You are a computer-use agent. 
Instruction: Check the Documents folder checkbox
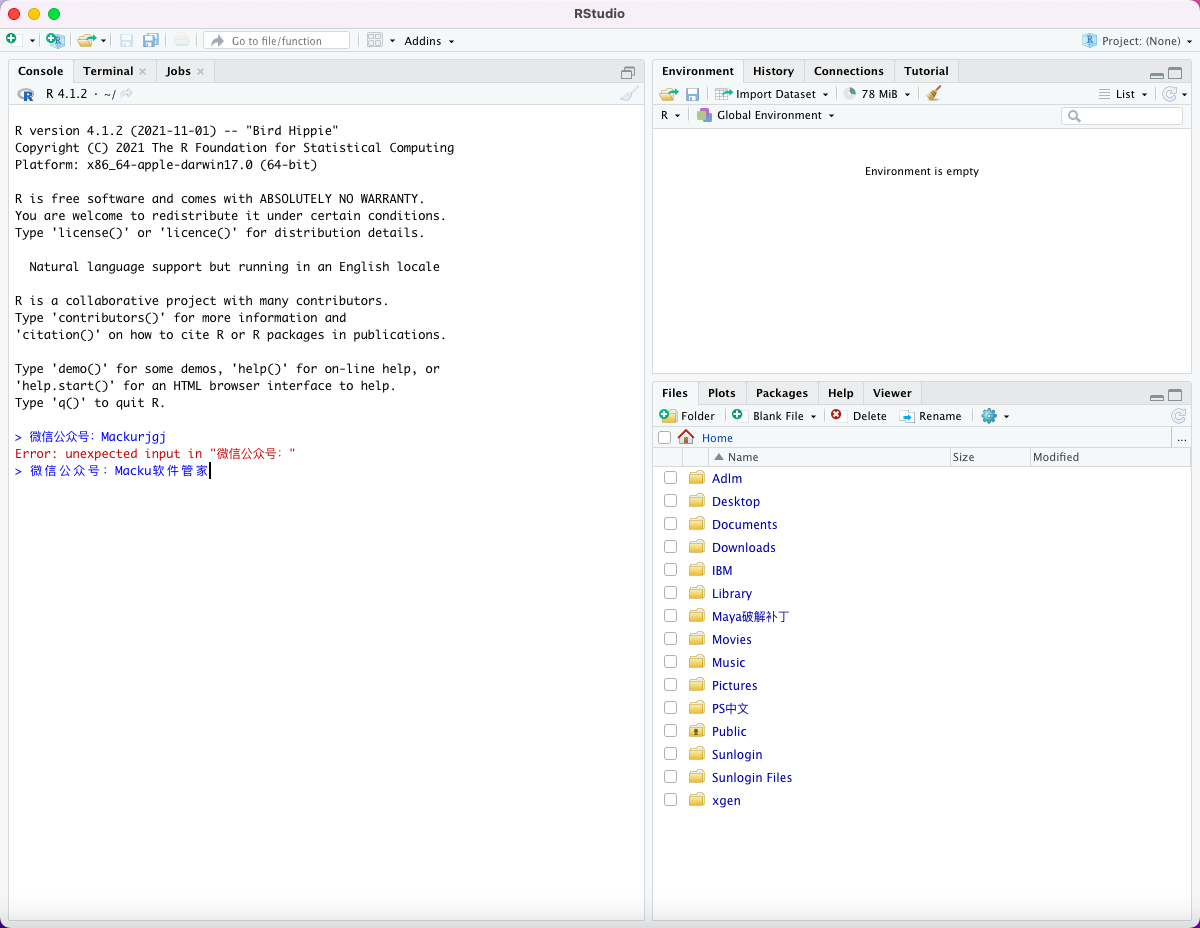pos(670,524)
